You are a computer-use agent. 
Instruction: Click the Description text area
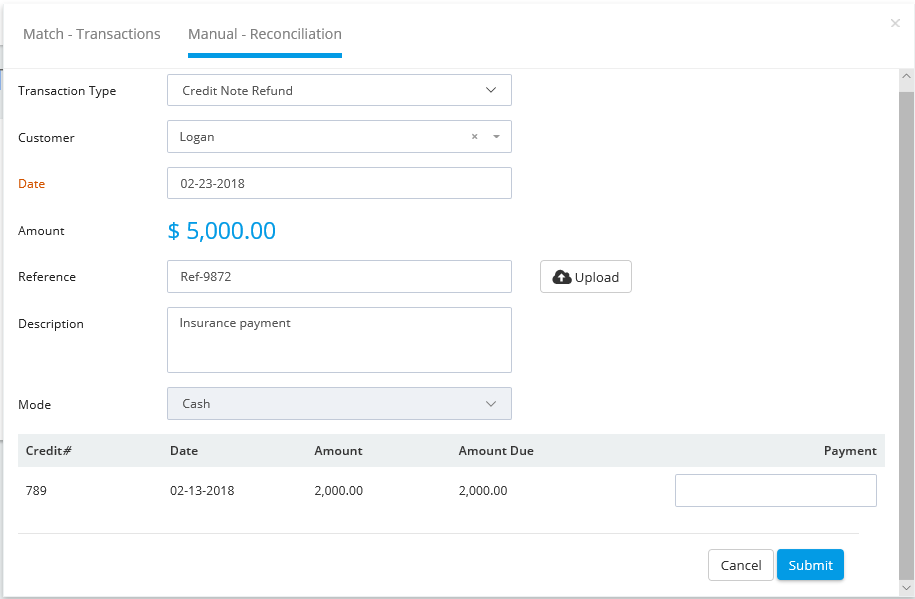(339, 340)
